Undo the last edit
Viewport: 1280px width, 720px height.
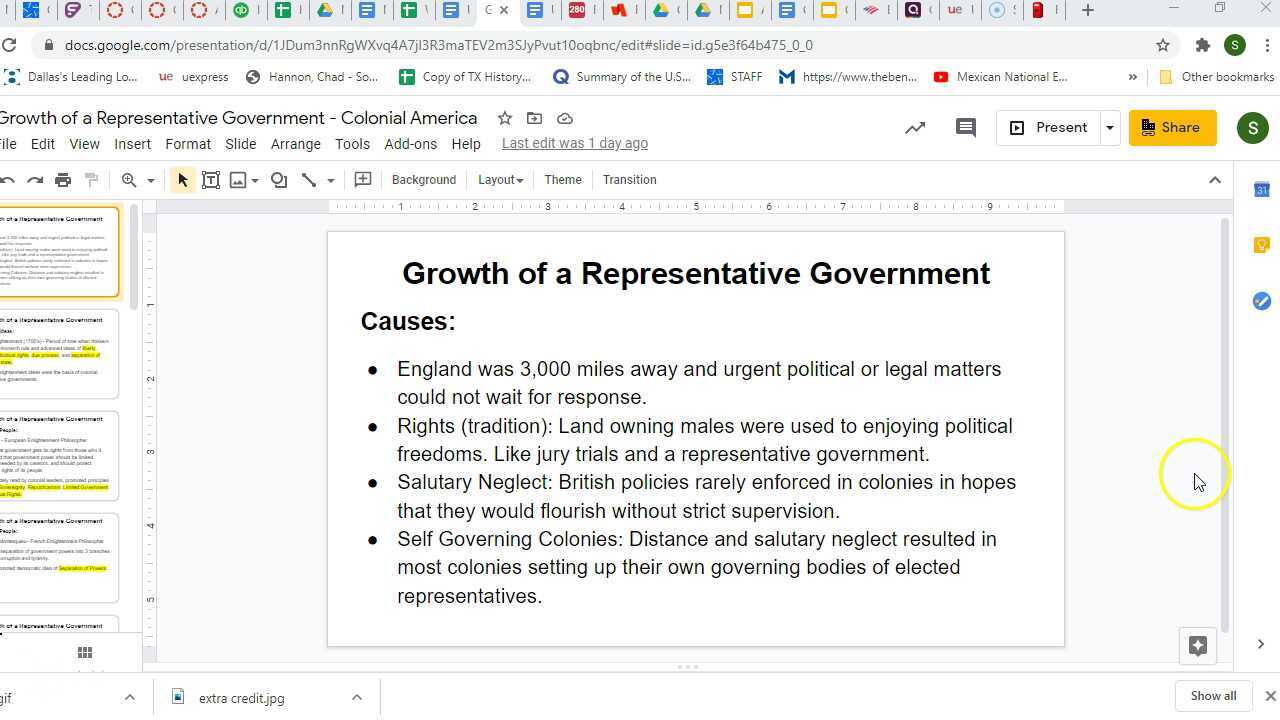[x=9, y=180]
